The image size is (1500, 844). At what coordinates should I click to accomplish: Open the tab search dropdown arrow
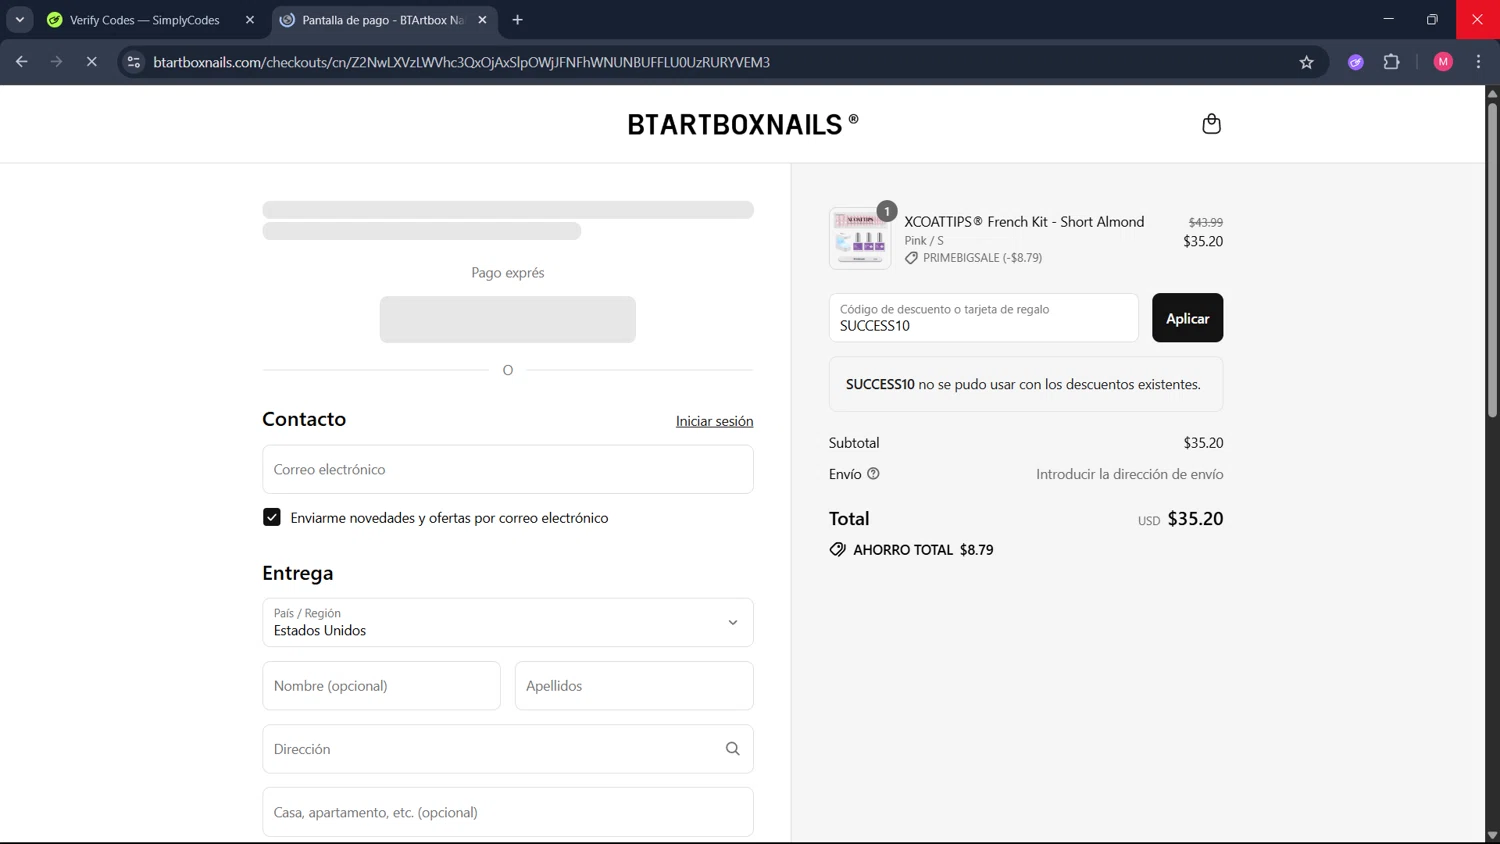click(19, 20)
